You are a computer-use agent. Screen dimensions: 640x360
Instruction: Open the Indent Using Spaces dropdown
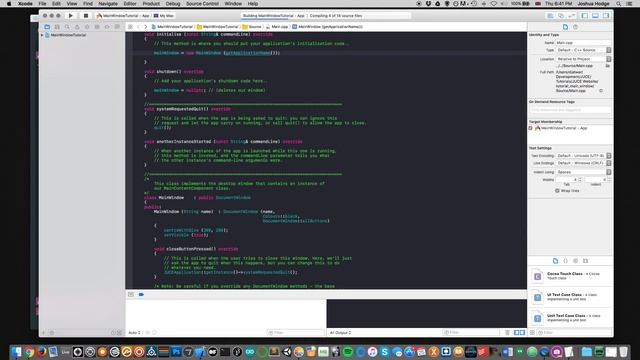(x=583, y=172)
